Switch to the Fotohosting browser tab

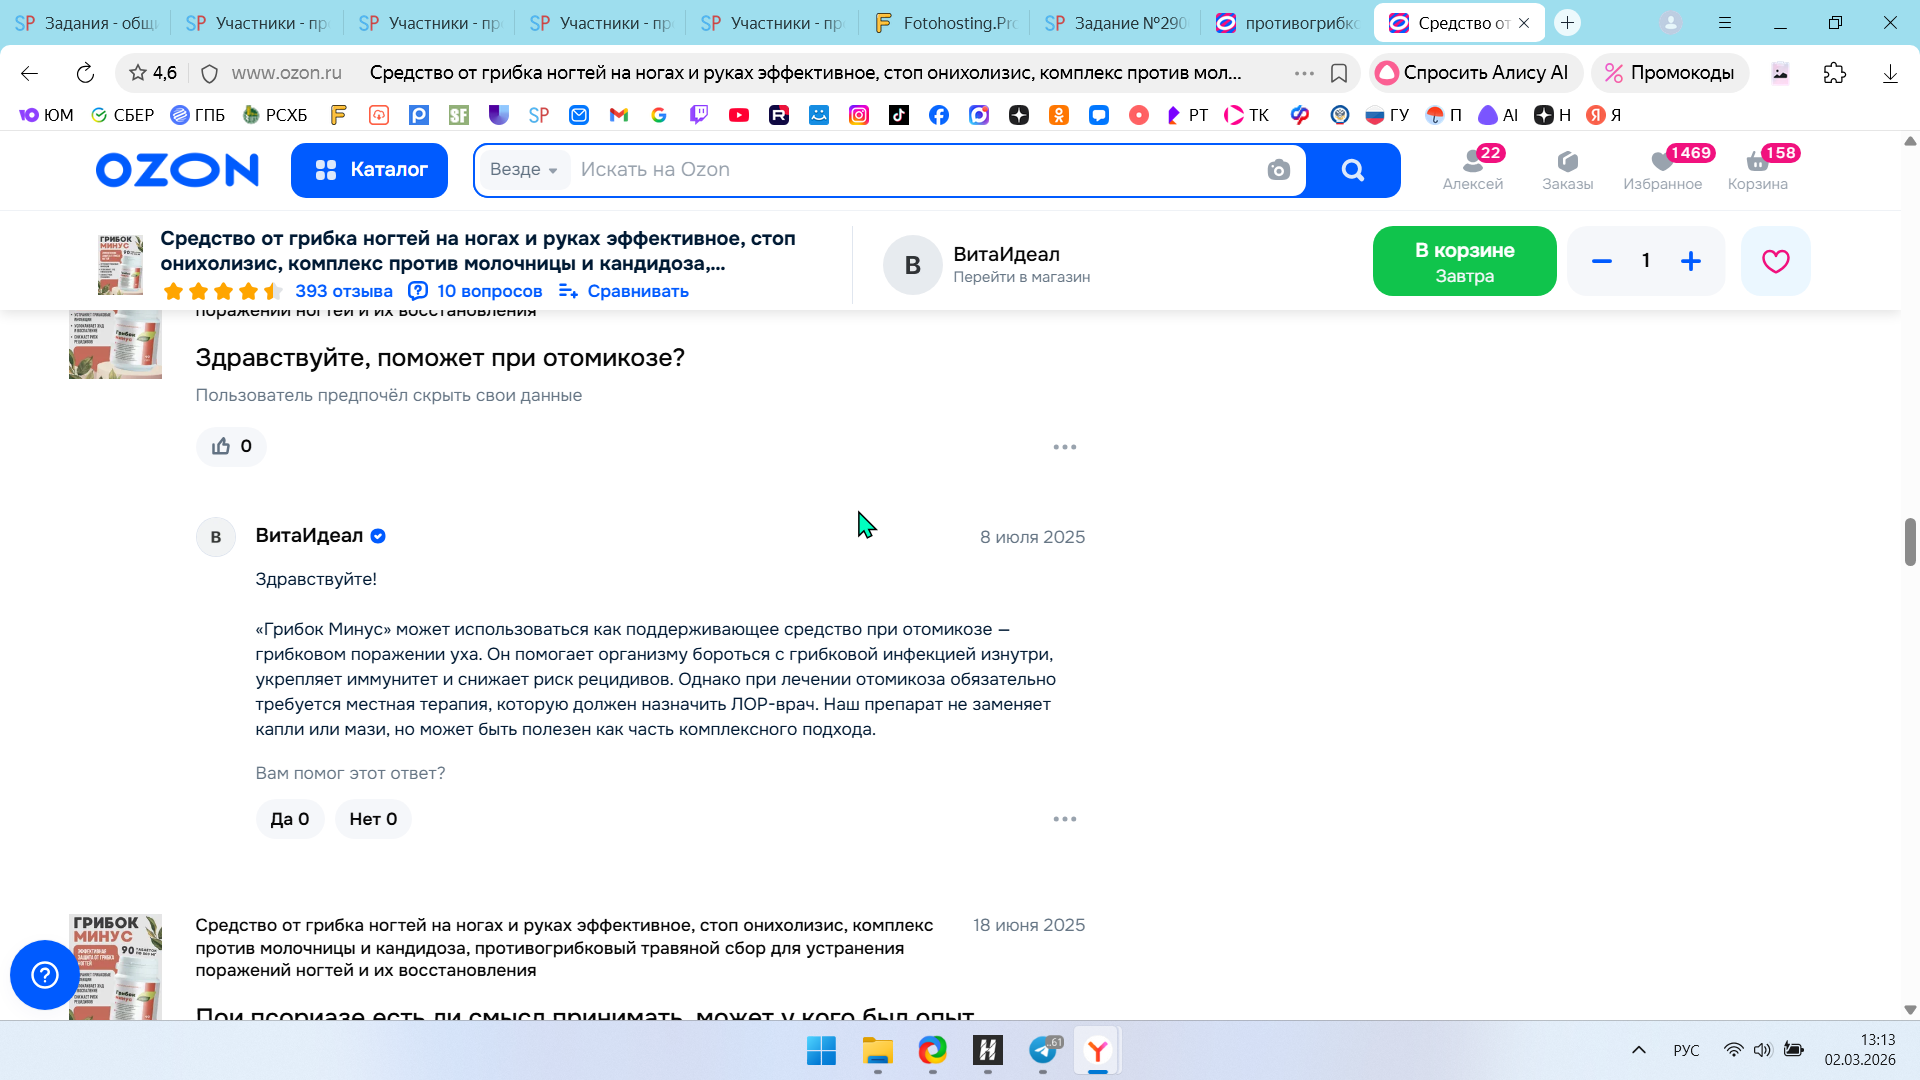[x=944, y=23]
